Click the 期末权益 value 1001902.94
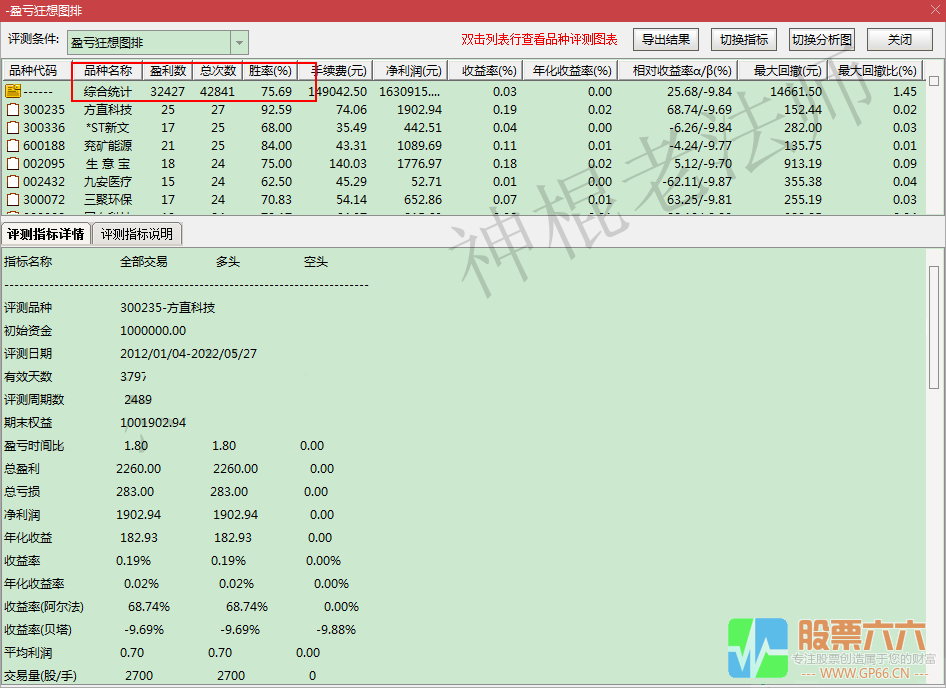The image size is (946, 688). click(153, 423)
